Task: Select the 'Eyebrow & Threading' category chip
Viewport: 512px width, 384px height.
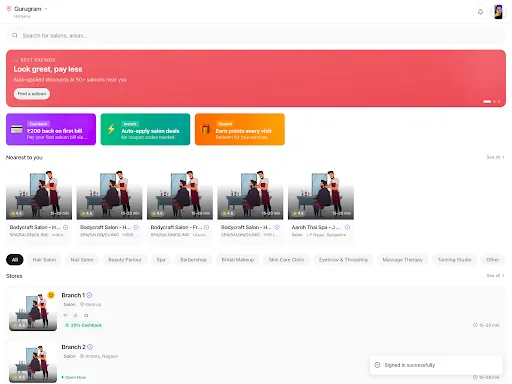Action: coord(343,260)
